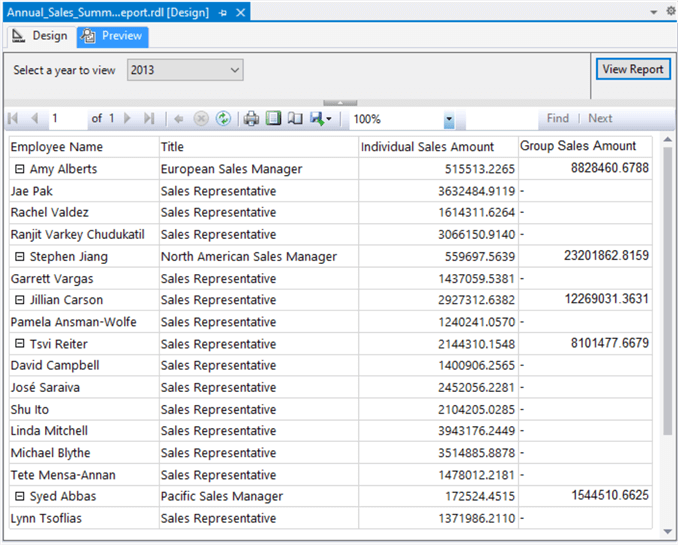Image resolution: width=678 pixels, height=545 pixels.
Task: Refresh the report
Action: tap(223, 119)
